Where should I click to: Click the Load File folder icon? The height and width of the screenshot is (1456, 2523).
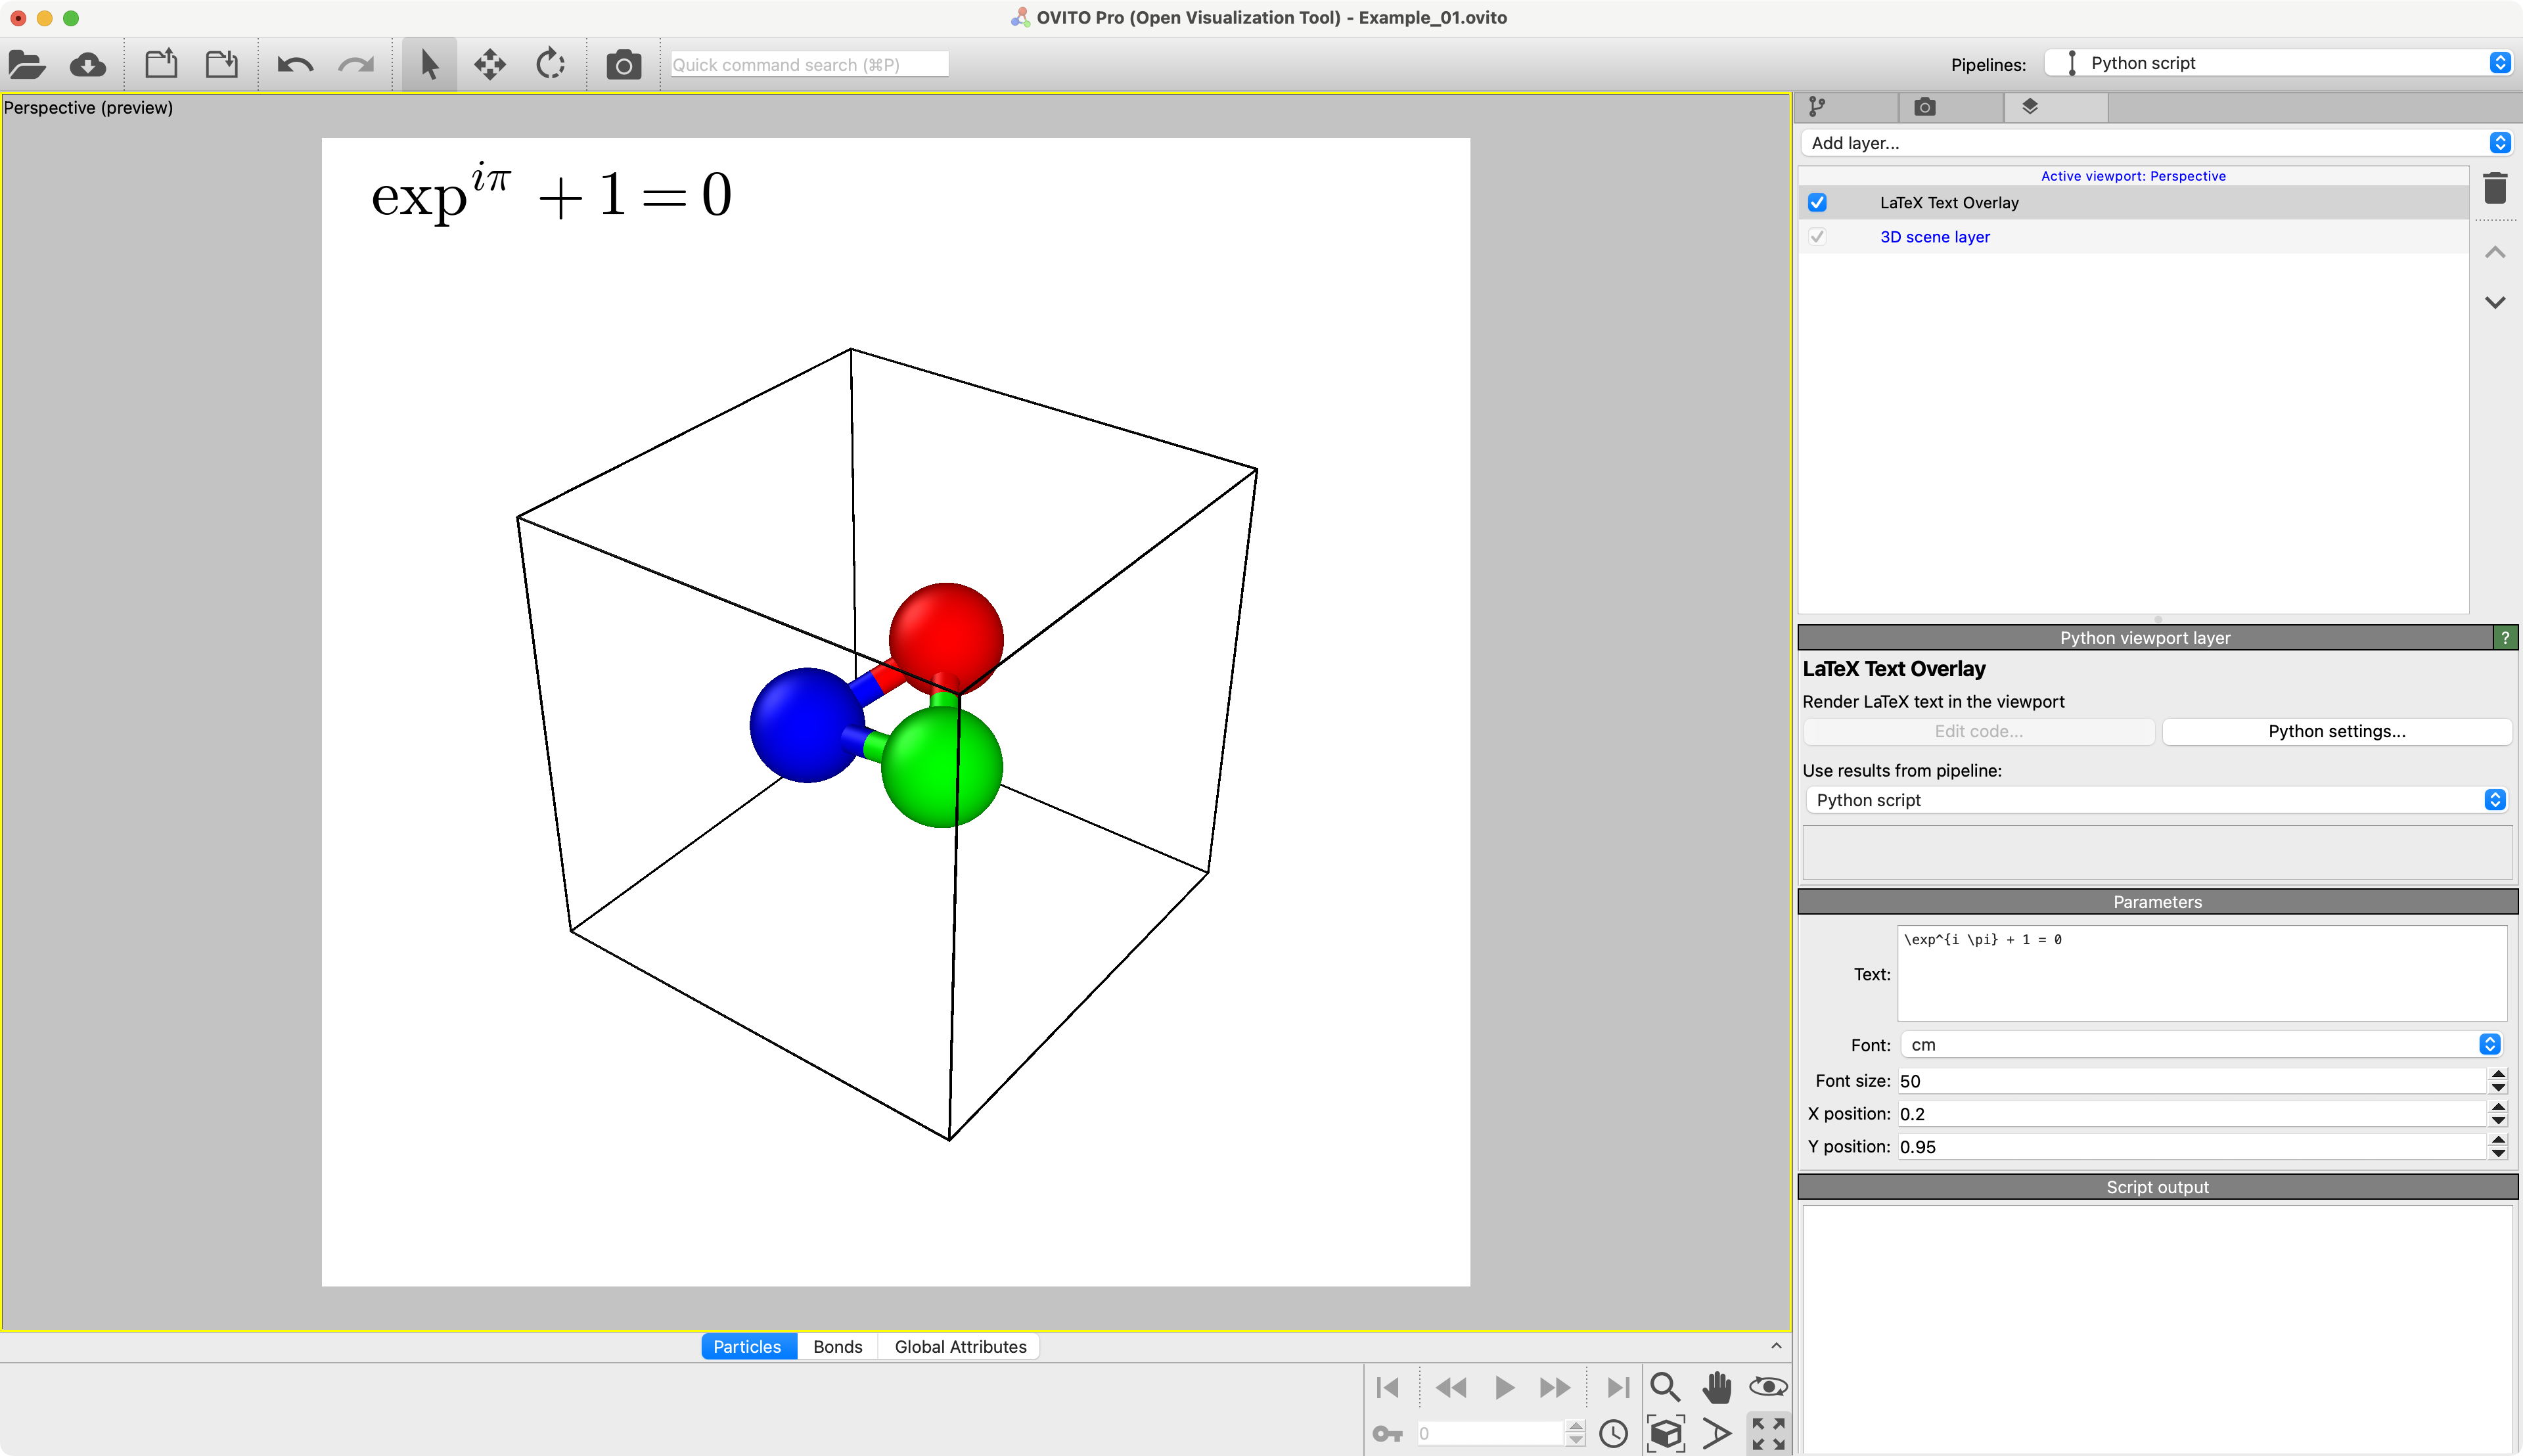[27, 65]
